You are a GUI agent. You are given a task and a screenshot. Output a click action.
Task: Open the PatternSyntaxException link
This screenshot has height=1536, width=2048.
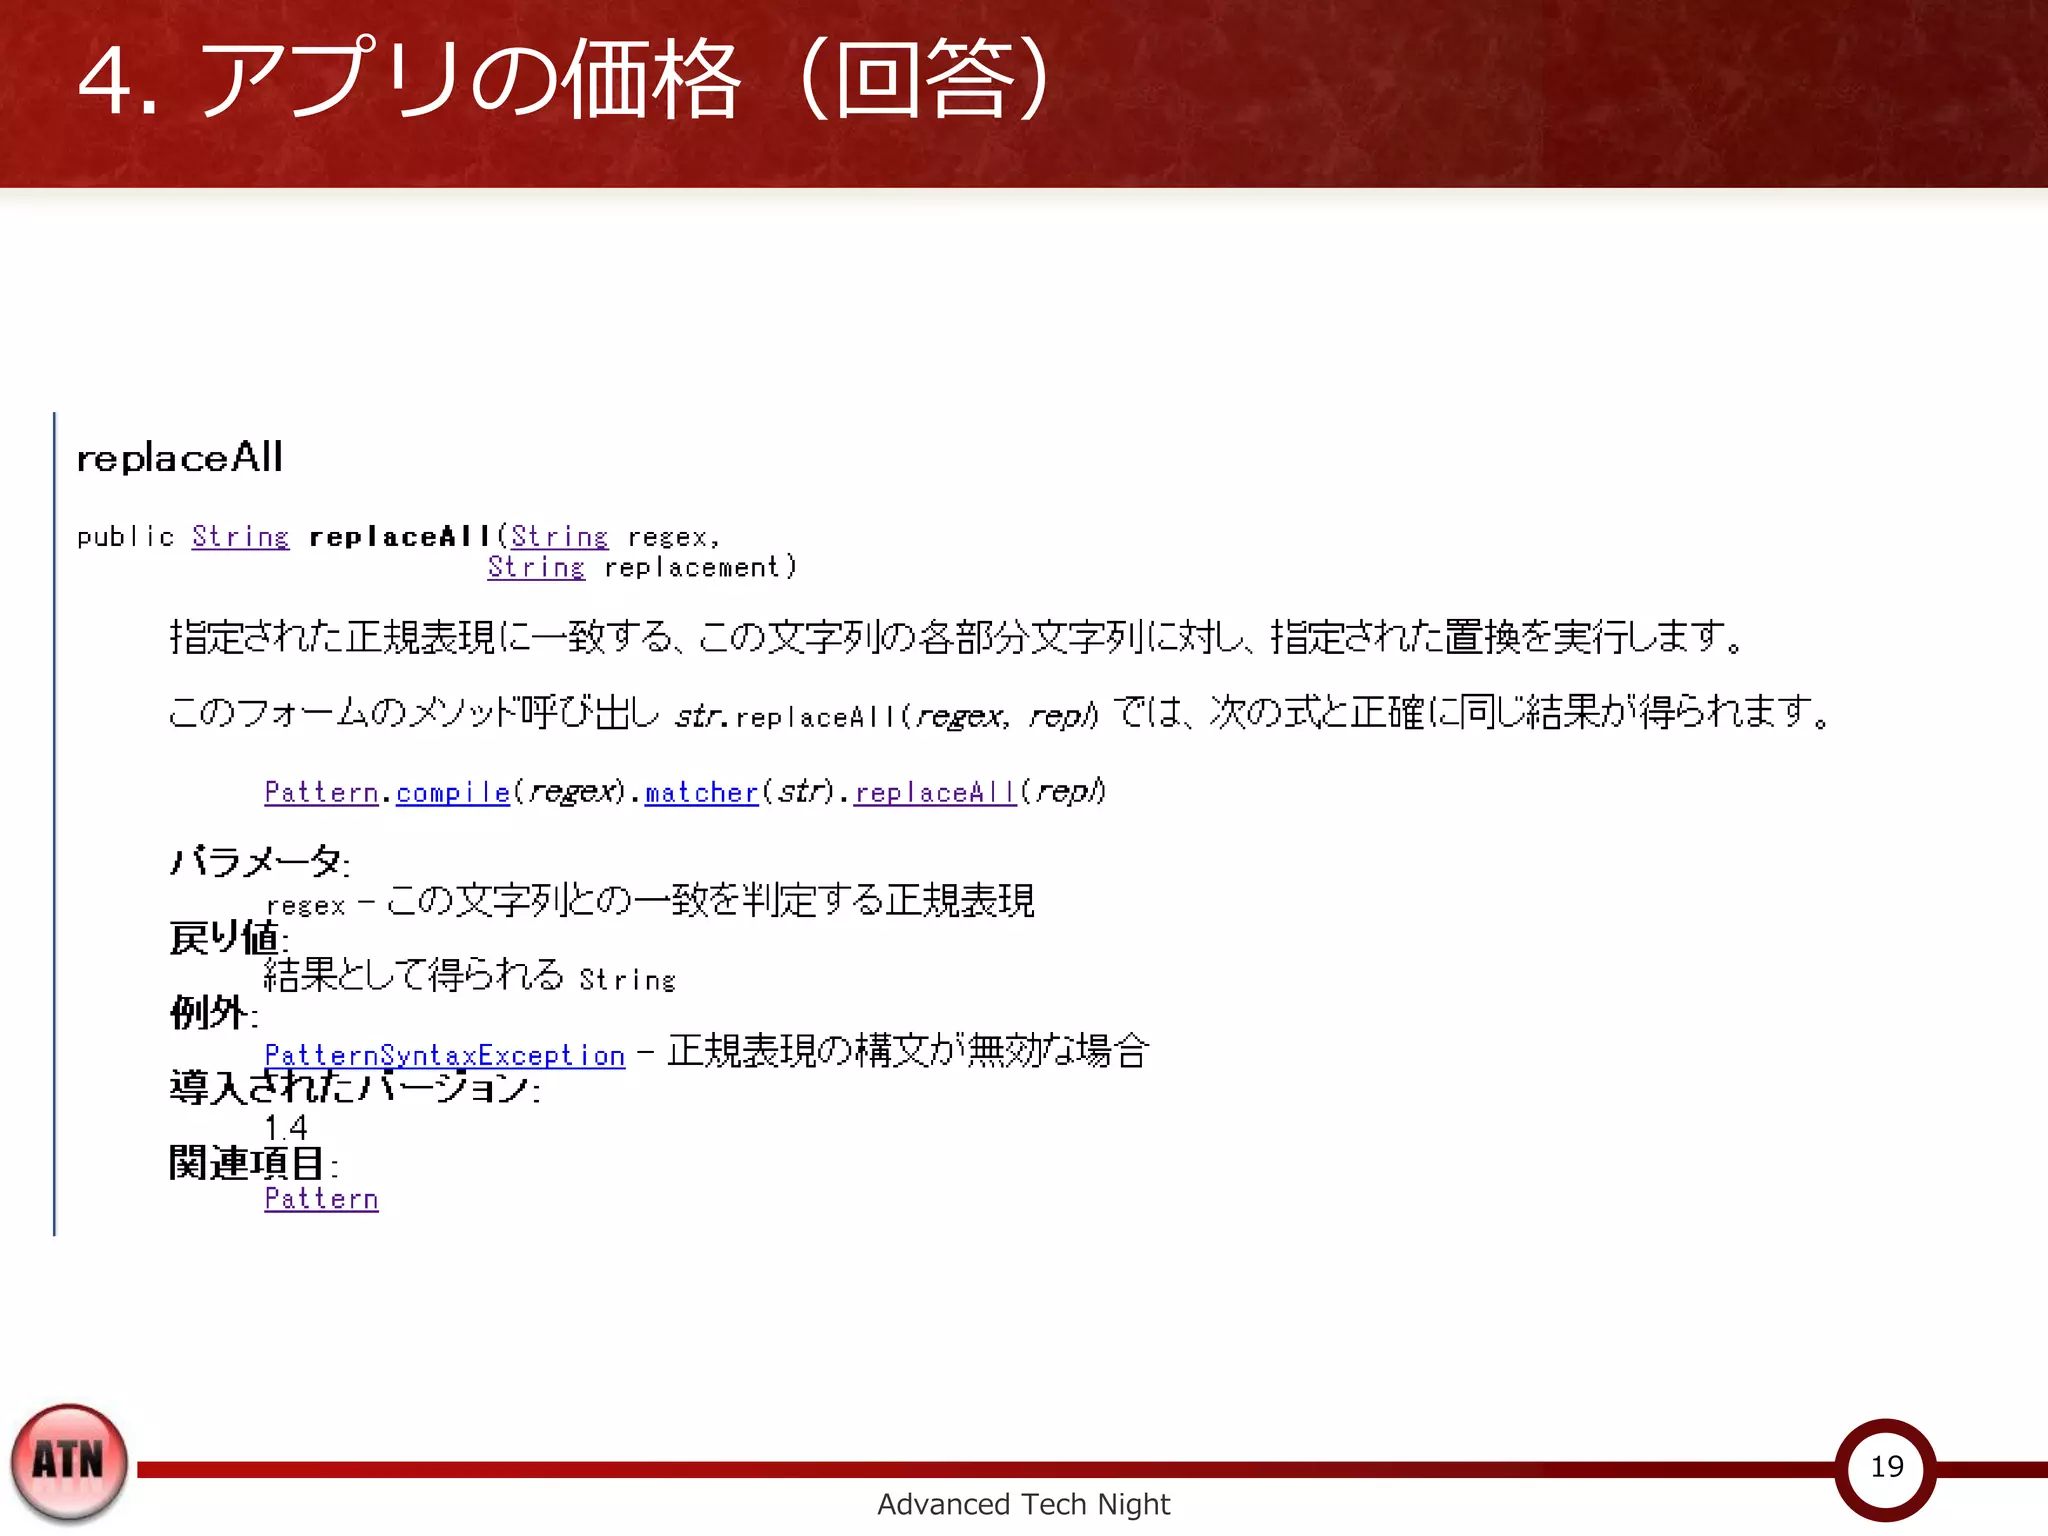point(445,1055)
